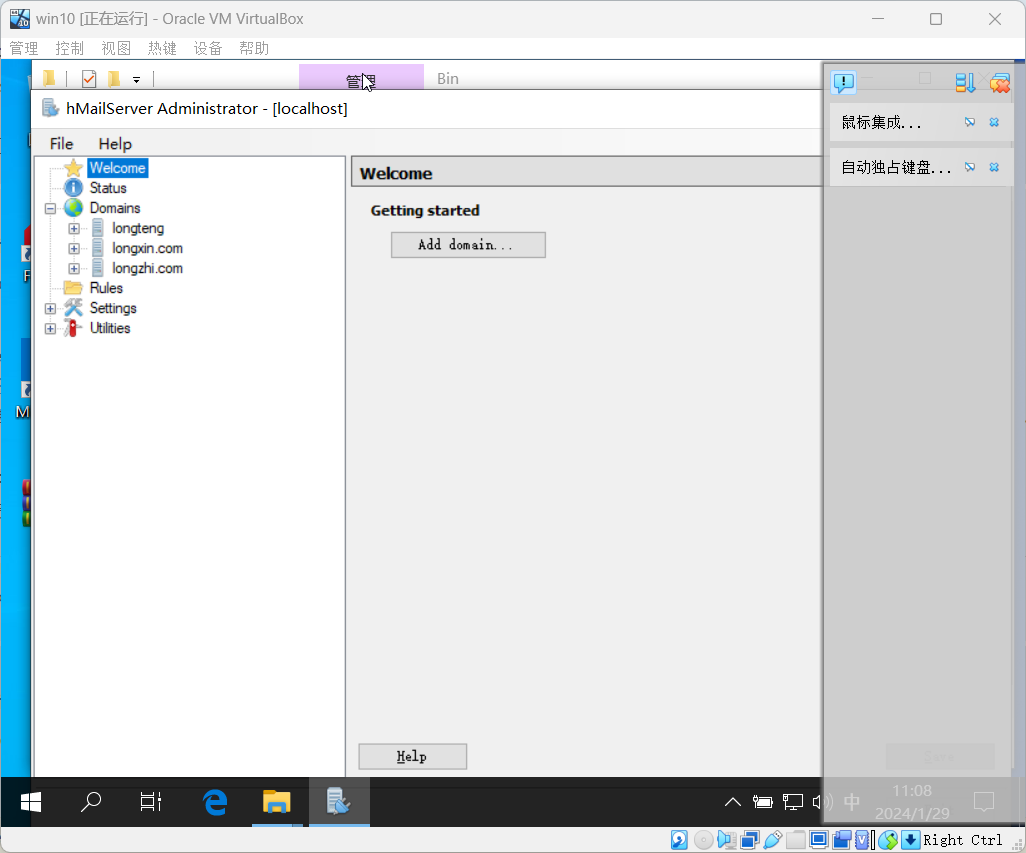Click hide-message icon beside 自动独占键盘 notification

[x=970, y=167]
